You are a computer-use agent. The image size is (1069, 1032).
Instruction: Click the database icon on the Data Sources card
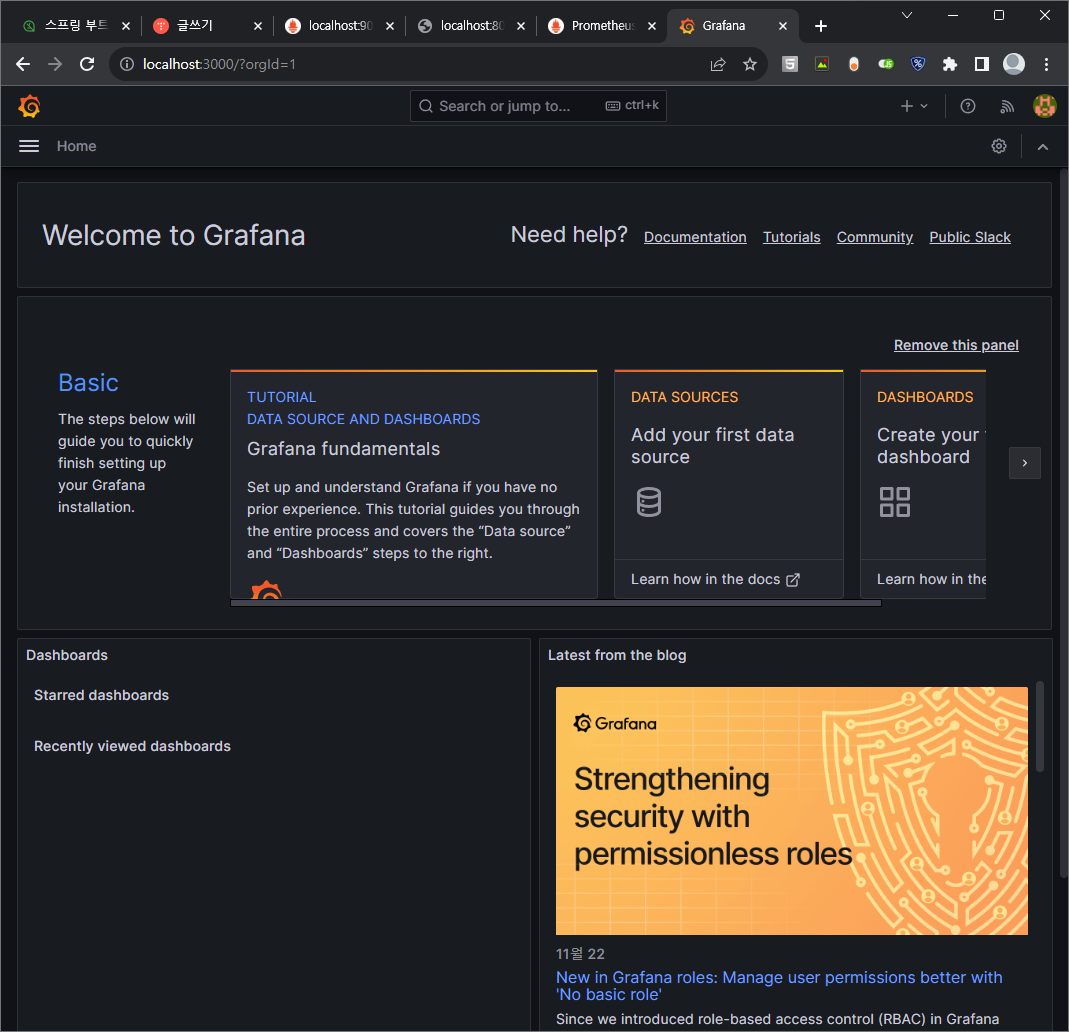point(648,502)
